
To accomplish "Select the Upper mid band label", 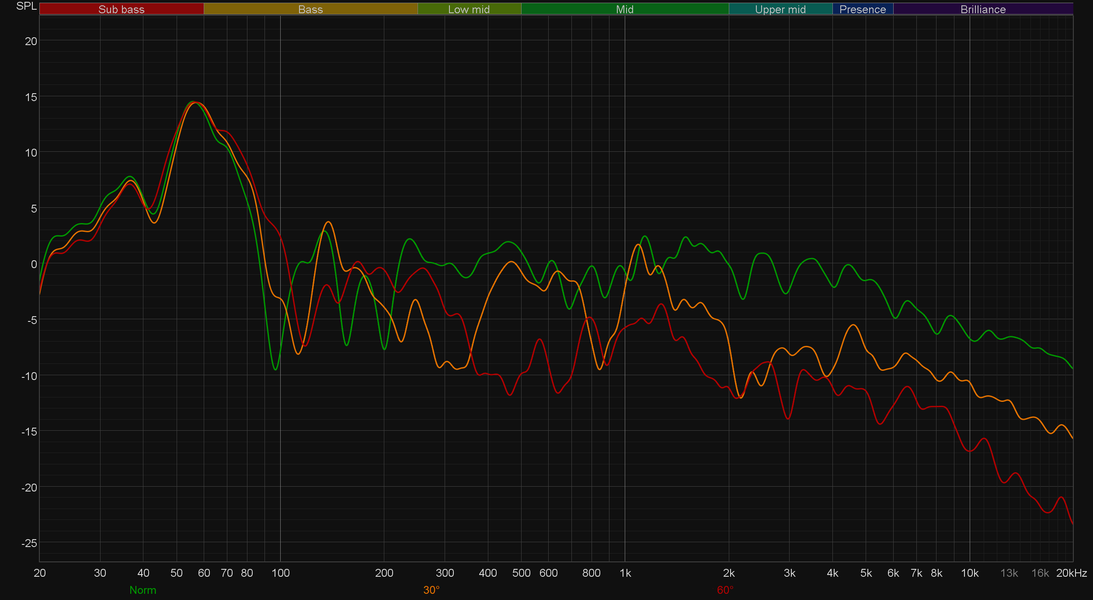I will coord(780,9).
